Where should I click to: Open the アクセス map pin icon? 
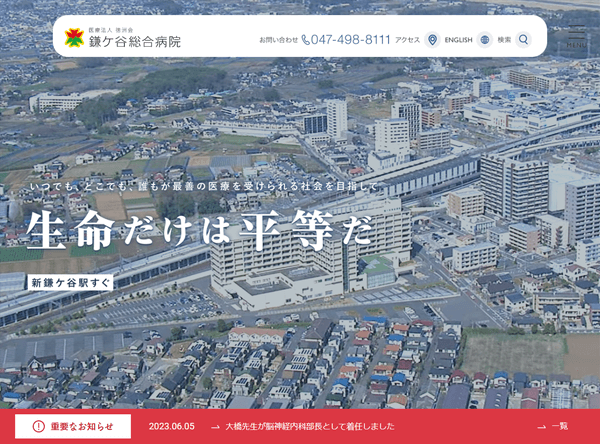click(432, 39)
